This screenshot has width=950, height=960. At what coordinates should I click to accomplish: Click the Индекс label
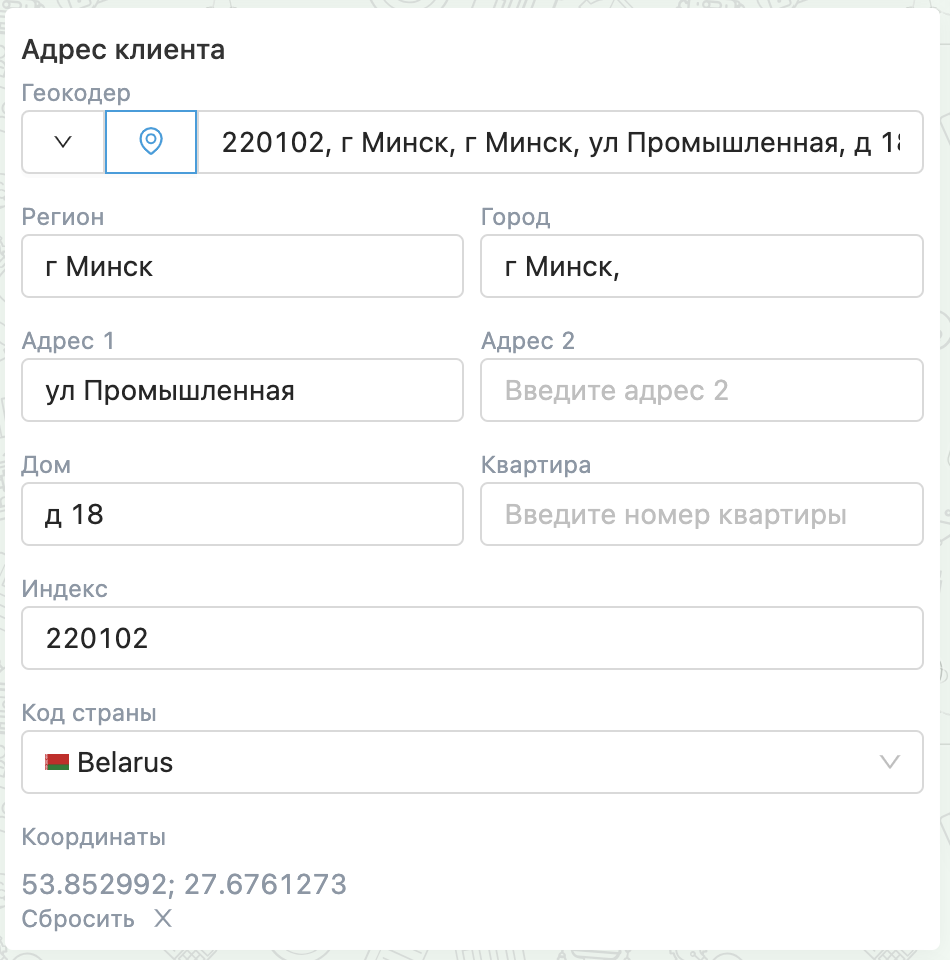pos(64,589)
